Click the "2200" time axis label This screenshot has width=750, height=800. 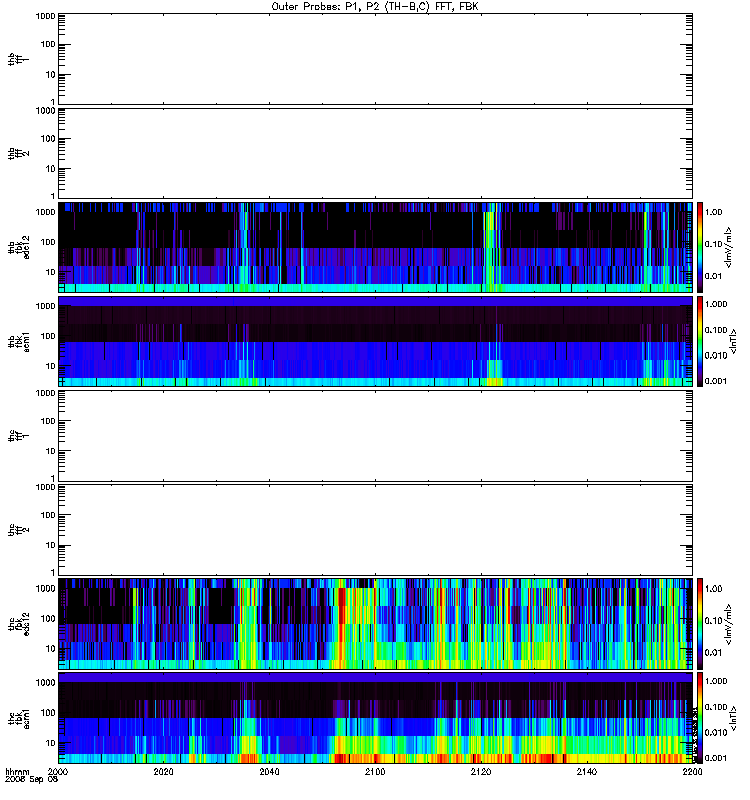692,771
